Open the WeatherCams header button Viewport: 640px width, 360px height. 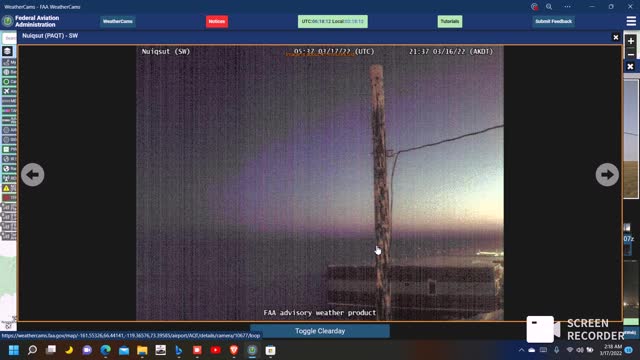(x=118, y=21)
